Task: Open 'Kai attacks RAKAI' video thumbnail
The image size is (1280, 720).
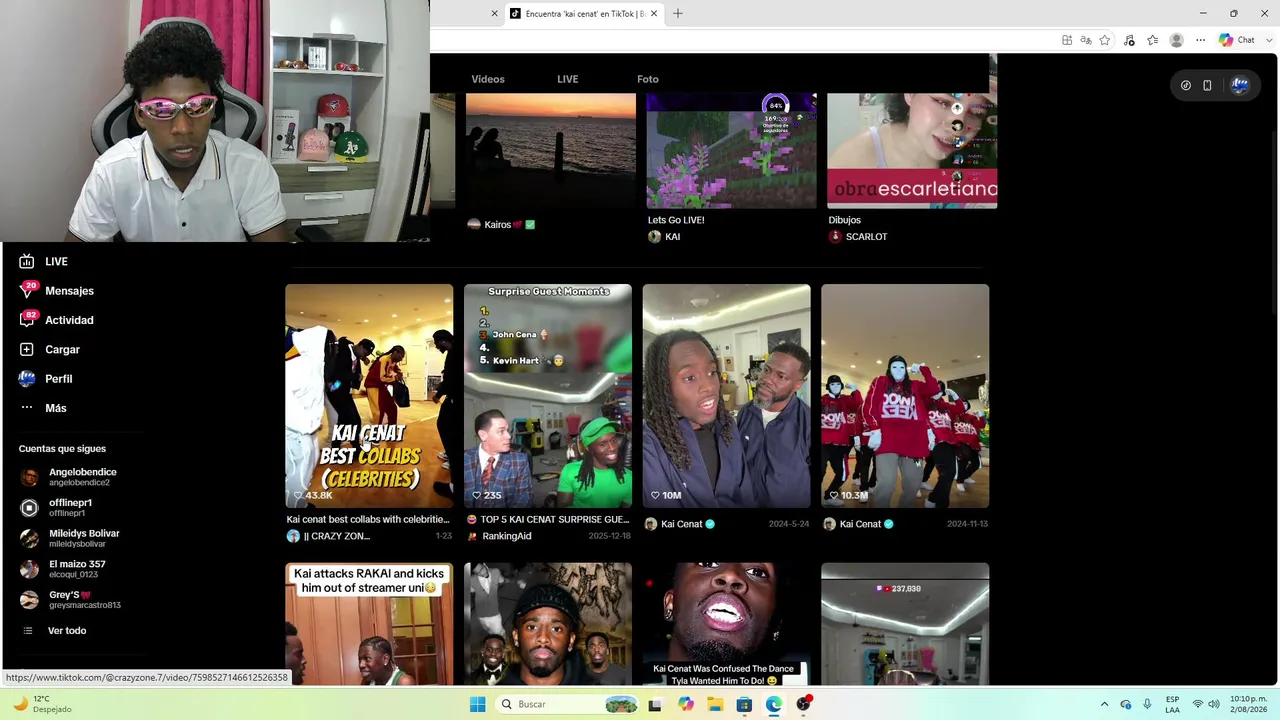Action: point(369,624)
